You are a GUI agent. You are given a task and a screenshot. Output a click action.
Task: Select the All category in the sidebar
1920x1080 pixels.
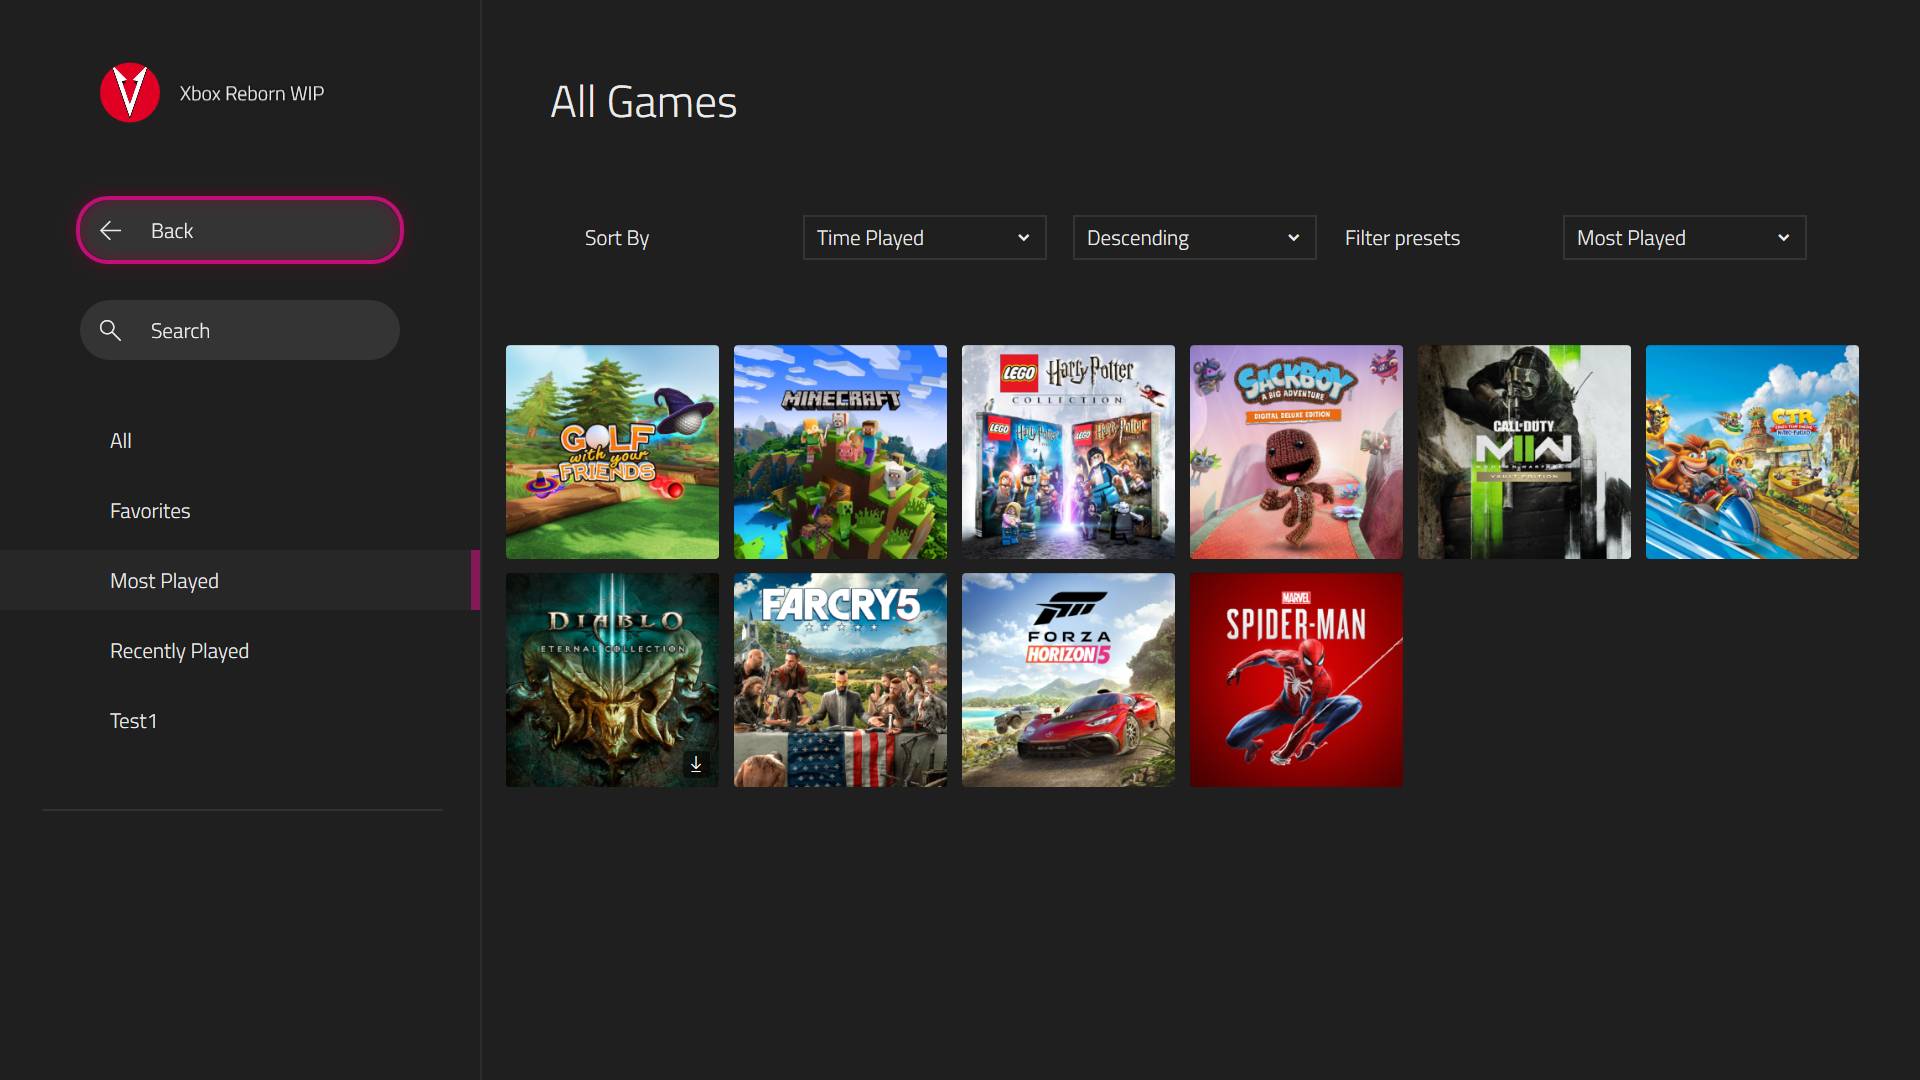point(121,441)
